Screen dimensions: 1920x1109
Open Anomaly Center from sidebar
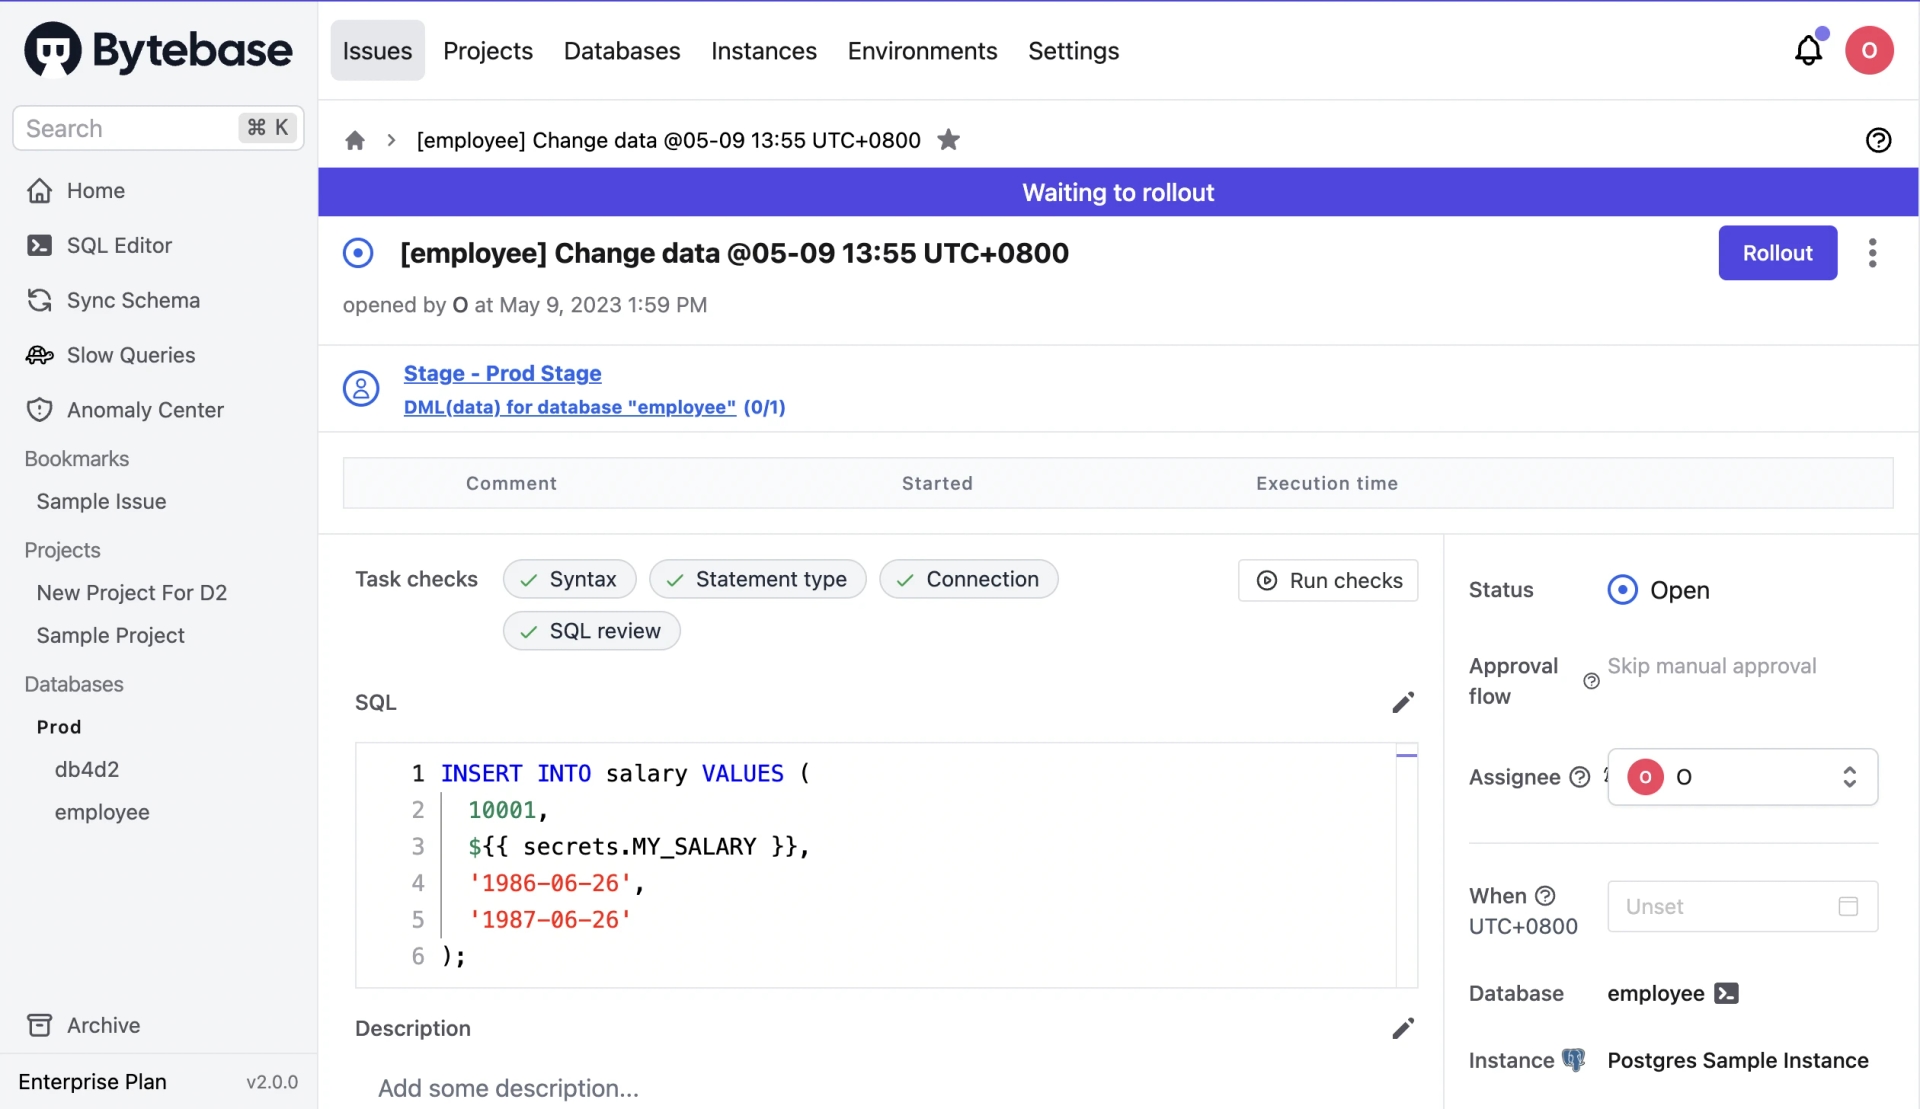click(144, 409)
